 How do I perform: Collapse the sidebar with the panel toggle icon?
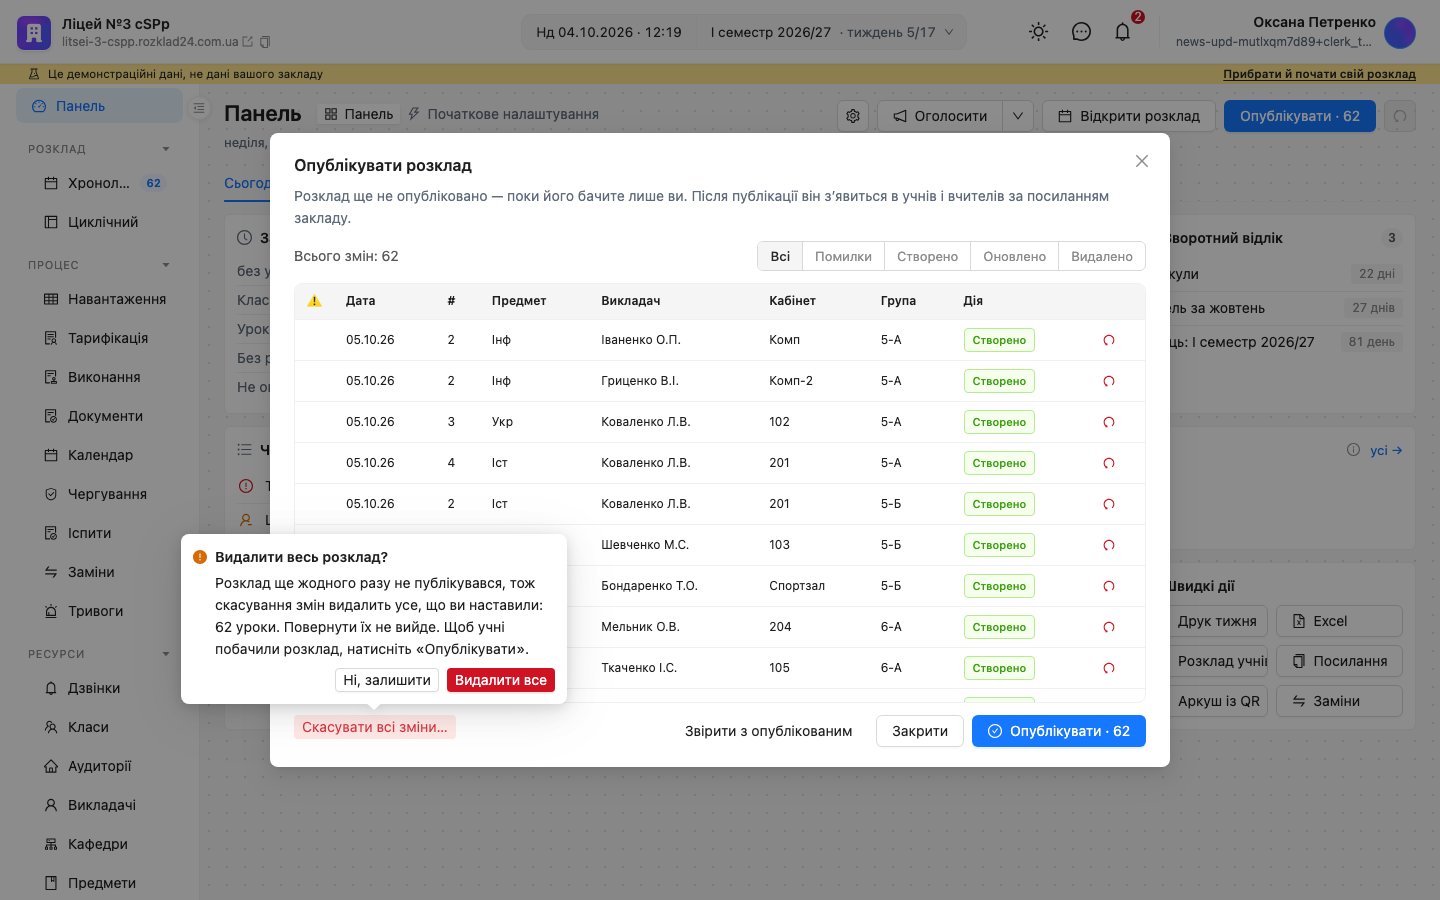pos(199,107)
